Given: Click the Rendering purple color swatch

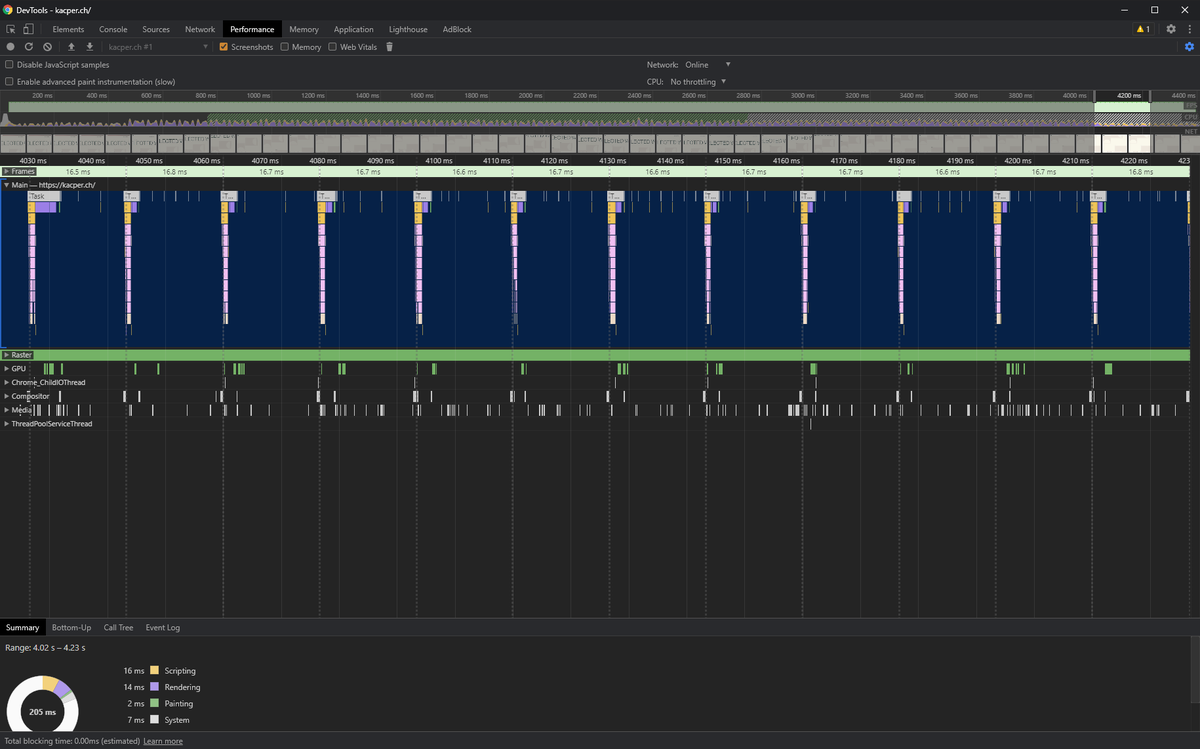Looking at the screenshot, I should point(154,687).
